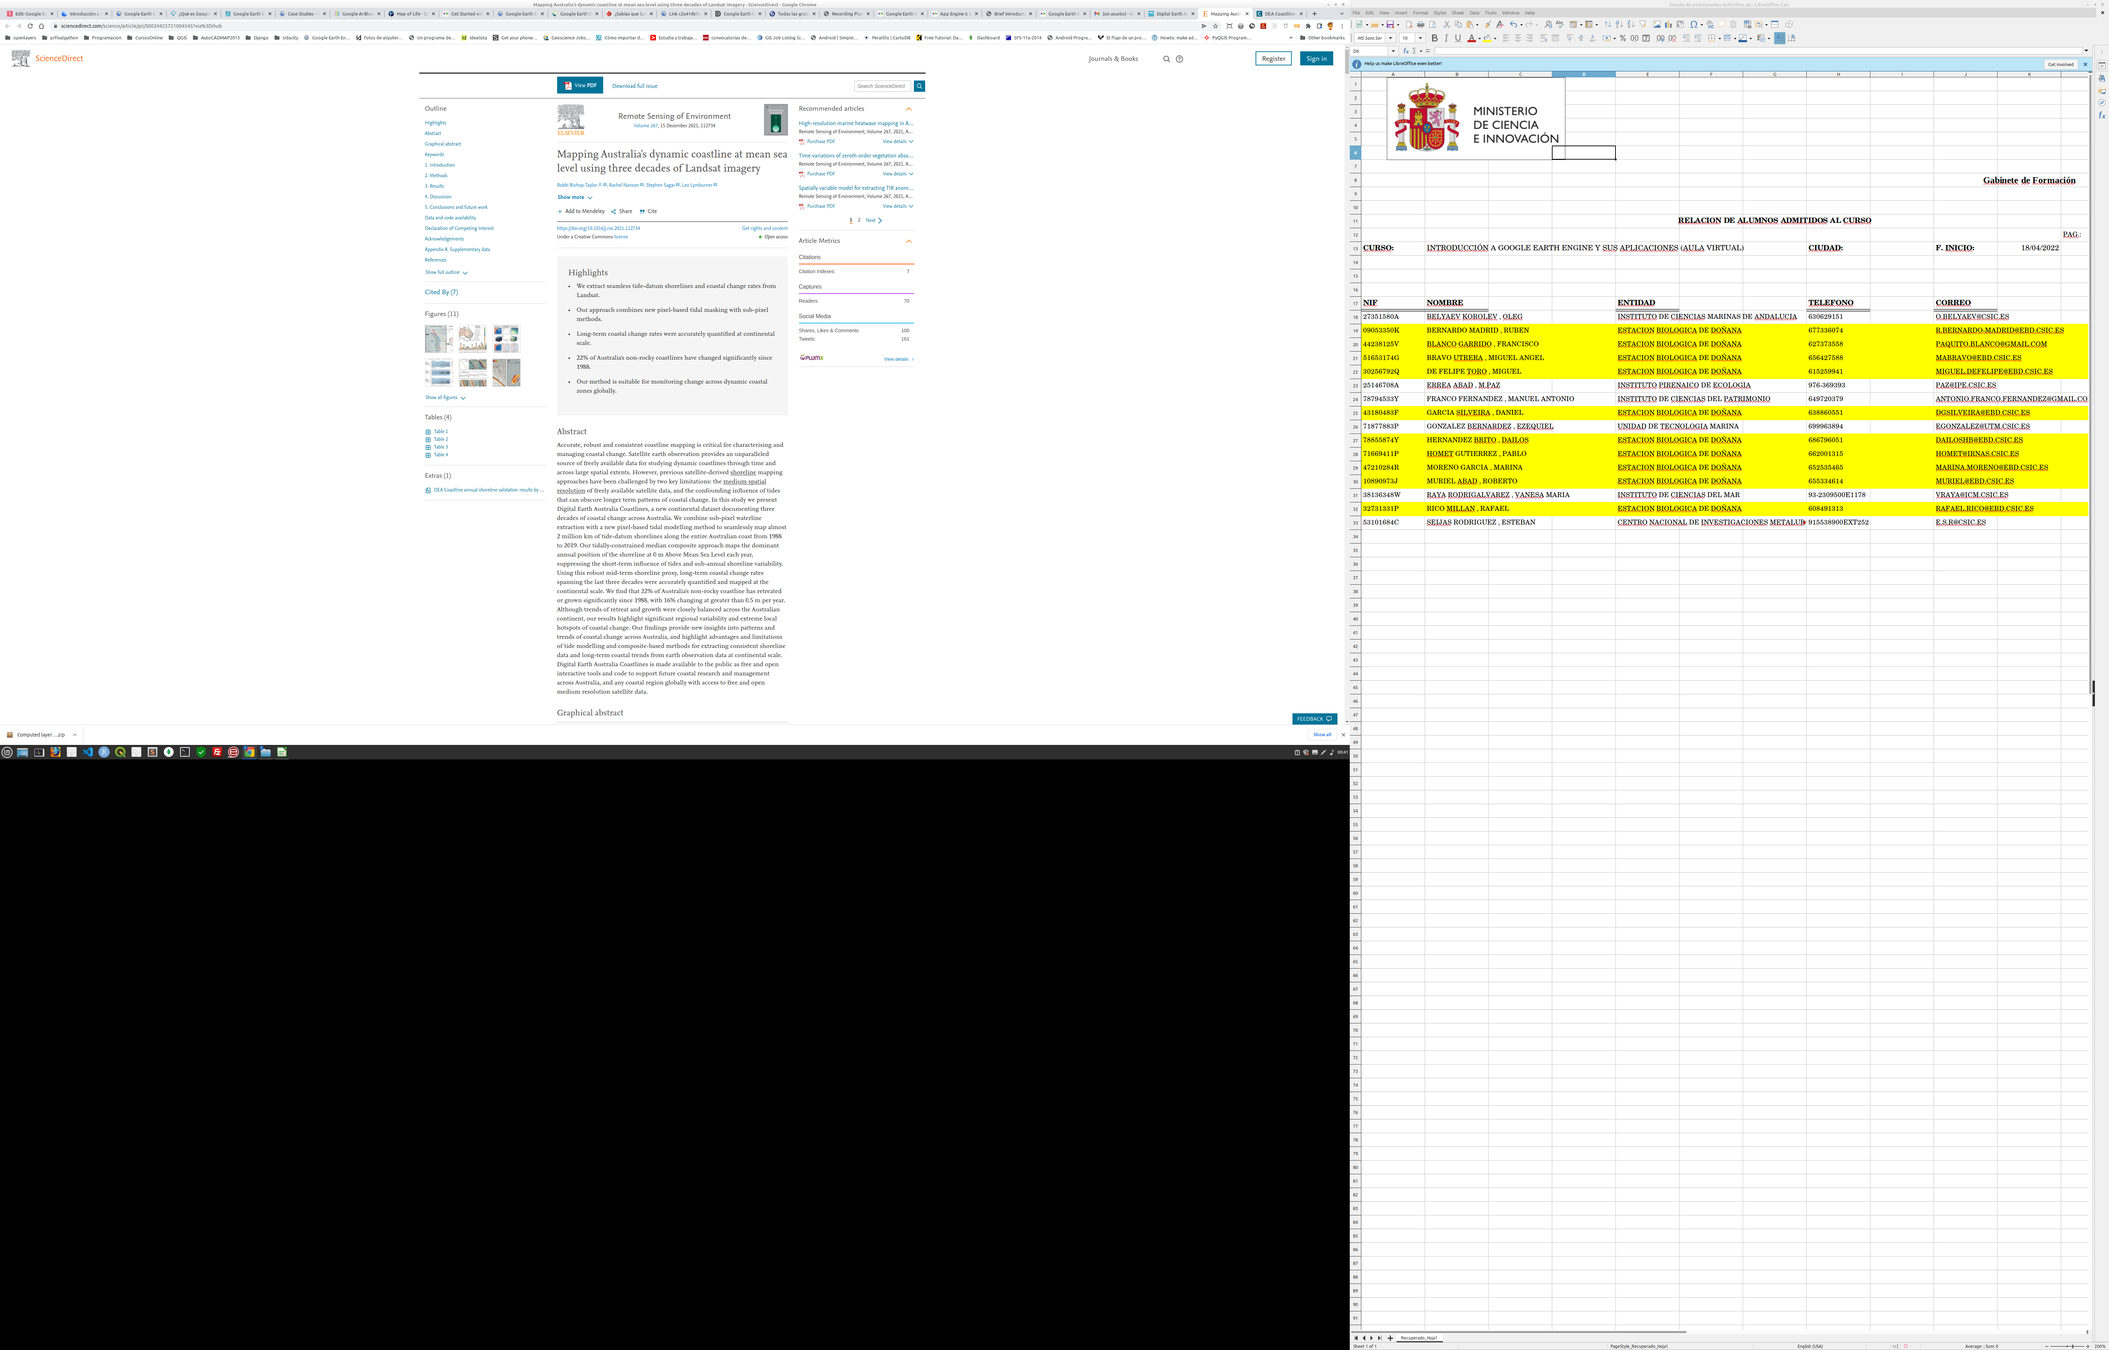Click the Special Character omega icon
The image size is (2109, 1350).
1694,24
